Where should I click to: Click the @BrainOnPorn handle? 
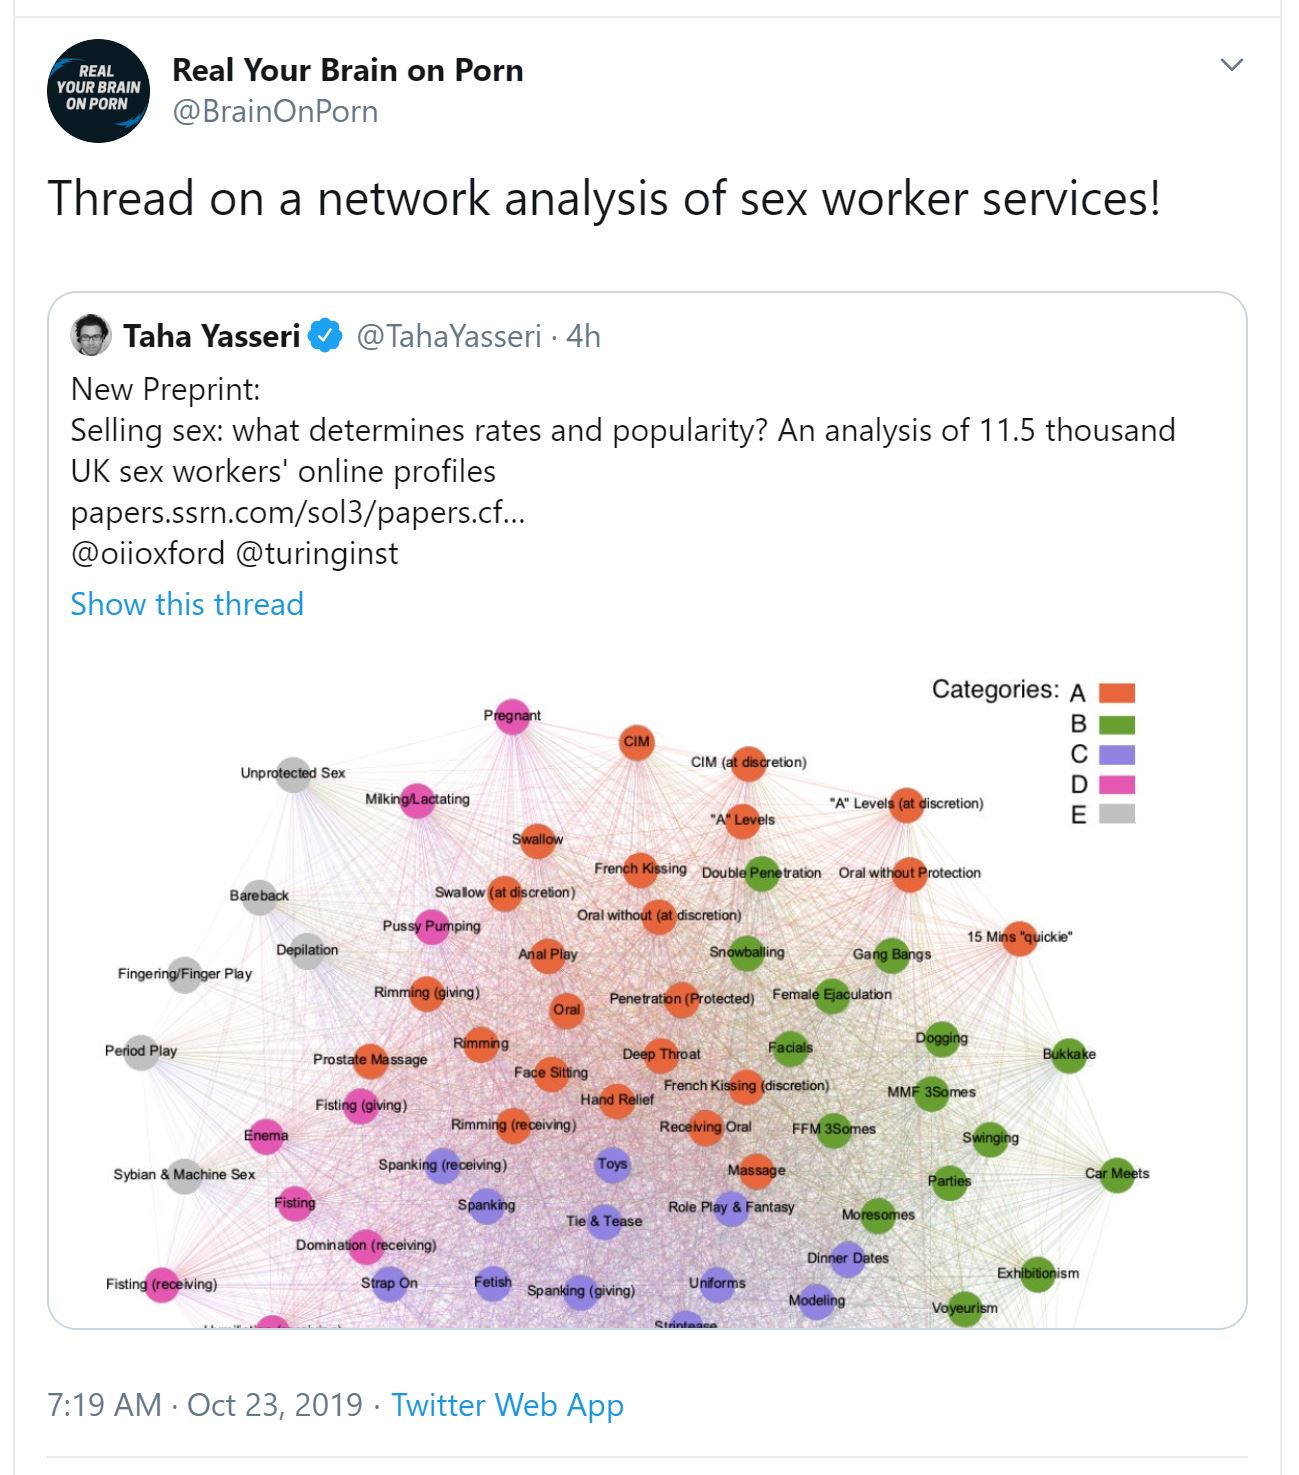(x=275, y=111)
